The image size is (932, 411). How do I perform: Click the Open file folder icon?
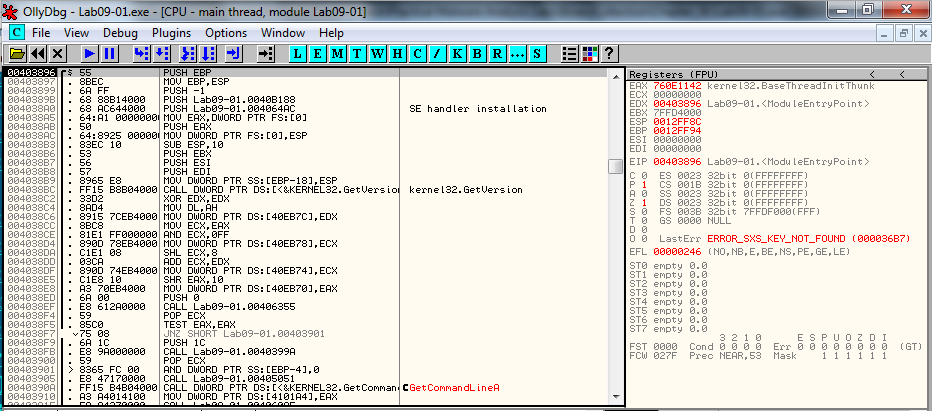point(17,54)
